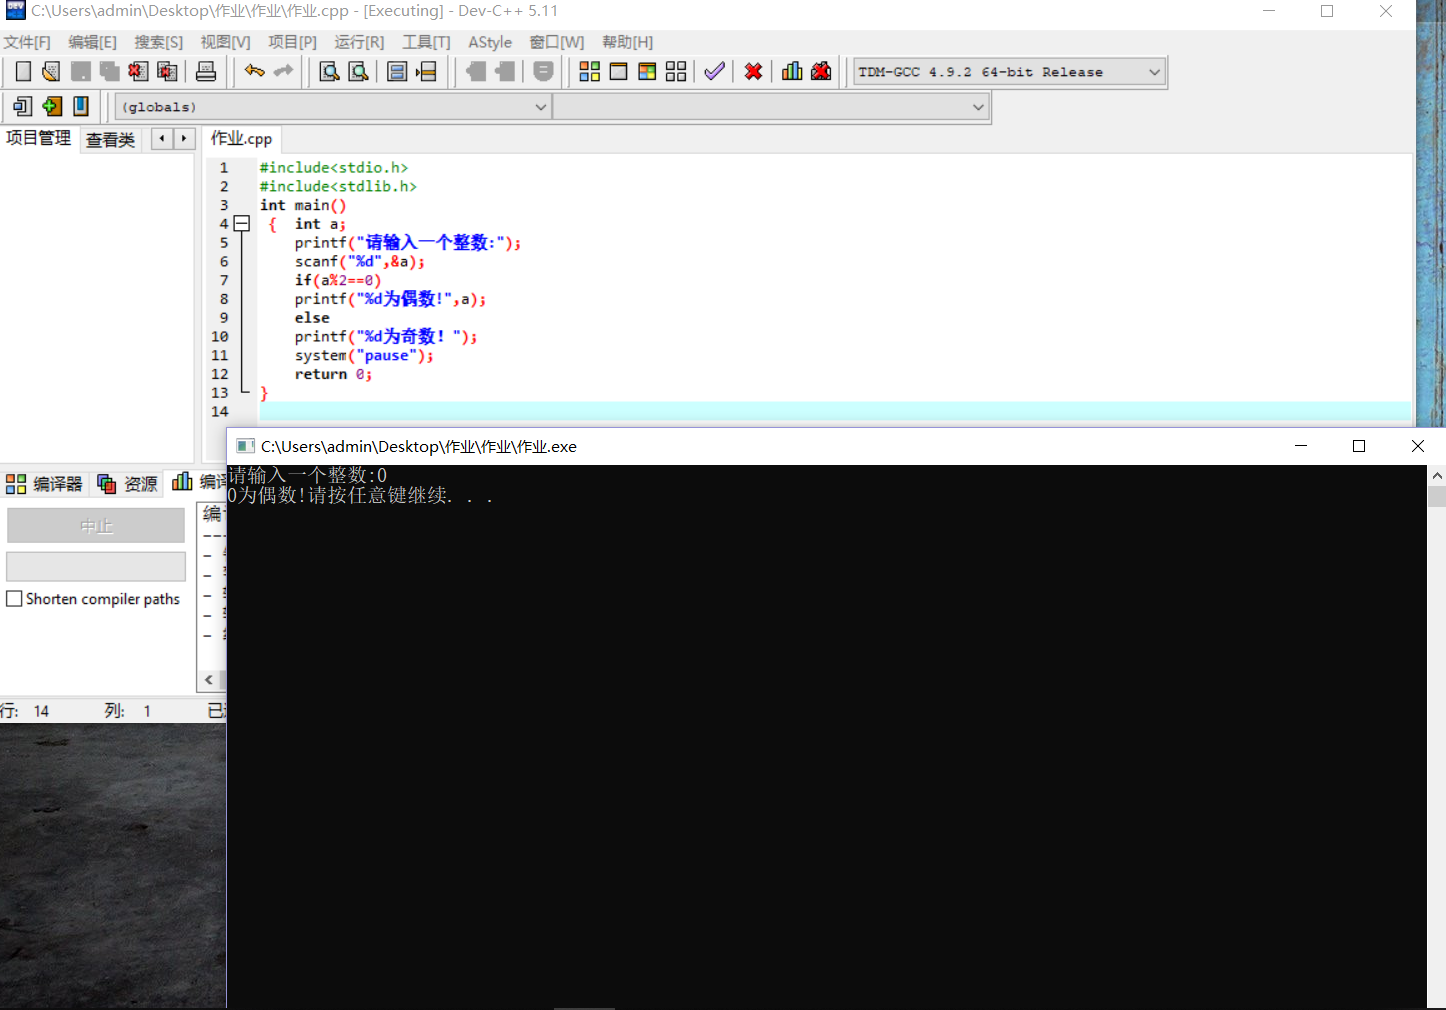Click the scanf("%d",&a); code line

pyautogui.click(x=360, y=261)
